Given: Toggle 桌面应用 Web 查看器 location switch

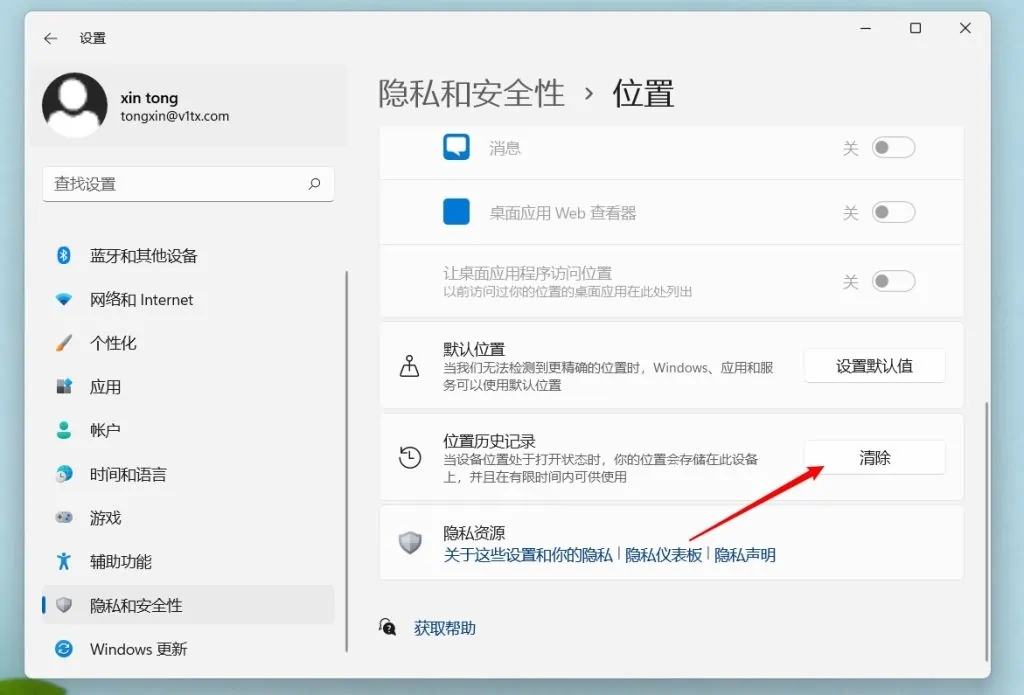Looking at the screenshot, I should [x=893, y=212].
